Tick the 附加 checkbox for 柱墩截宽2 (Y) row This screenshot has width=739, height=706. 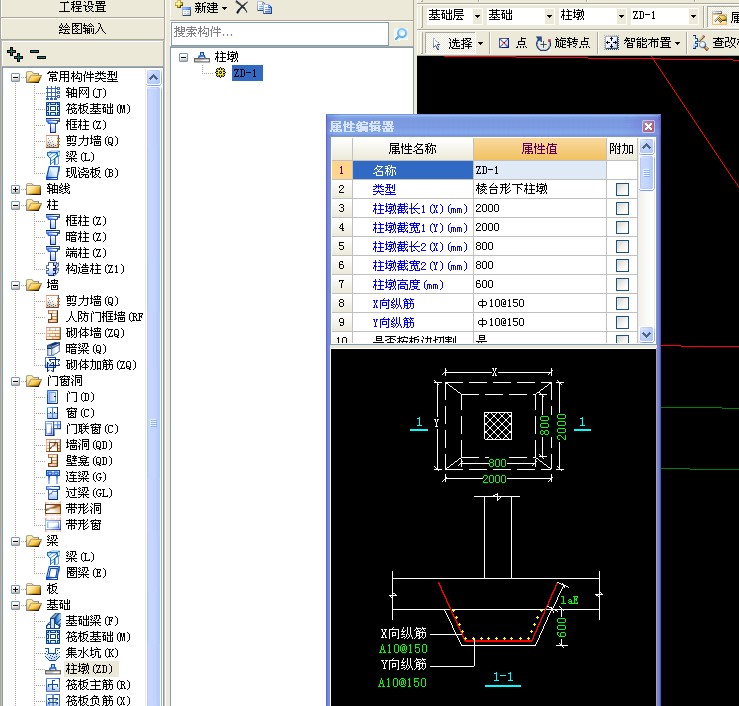click(622, 265)
